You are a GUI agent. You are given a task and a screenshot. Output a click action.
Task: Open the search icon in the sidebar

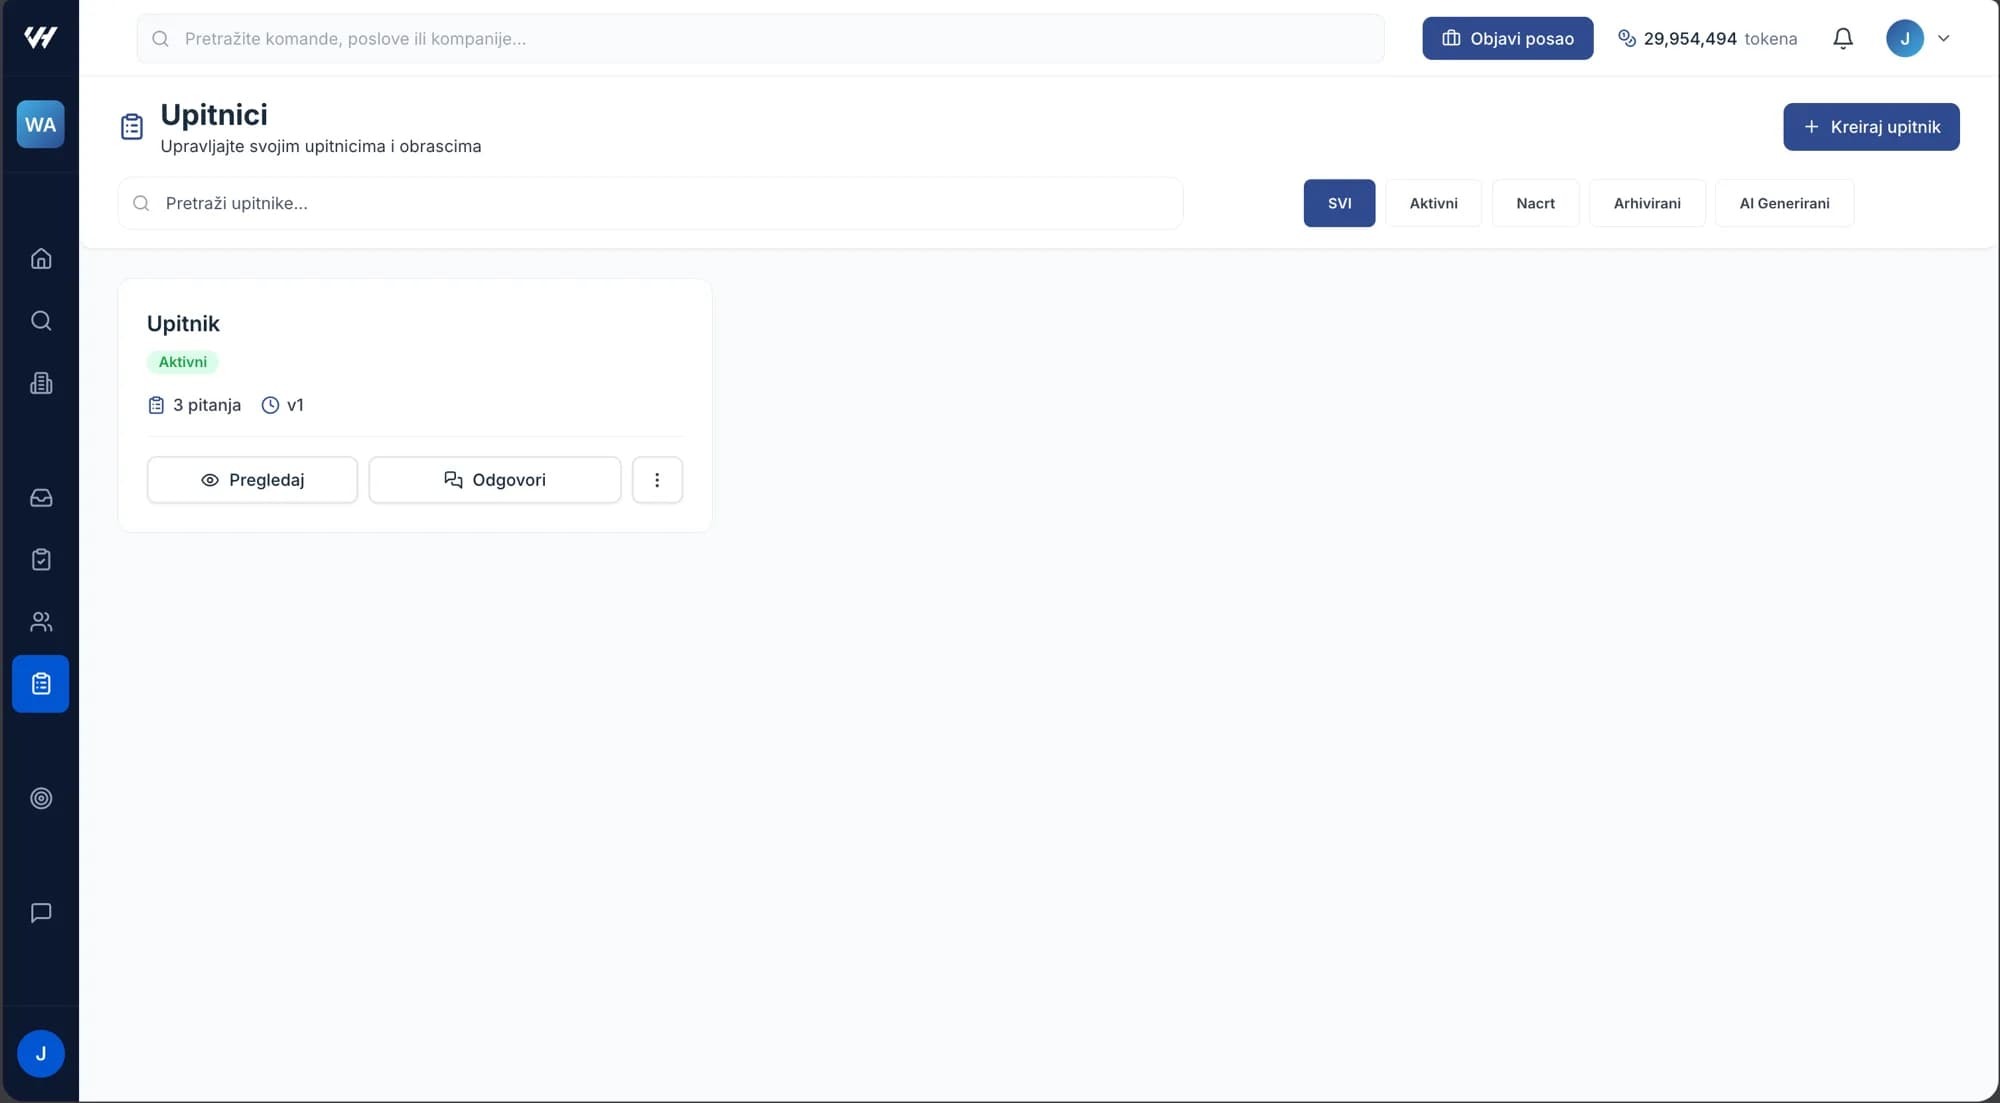click(x=41, y=321)
